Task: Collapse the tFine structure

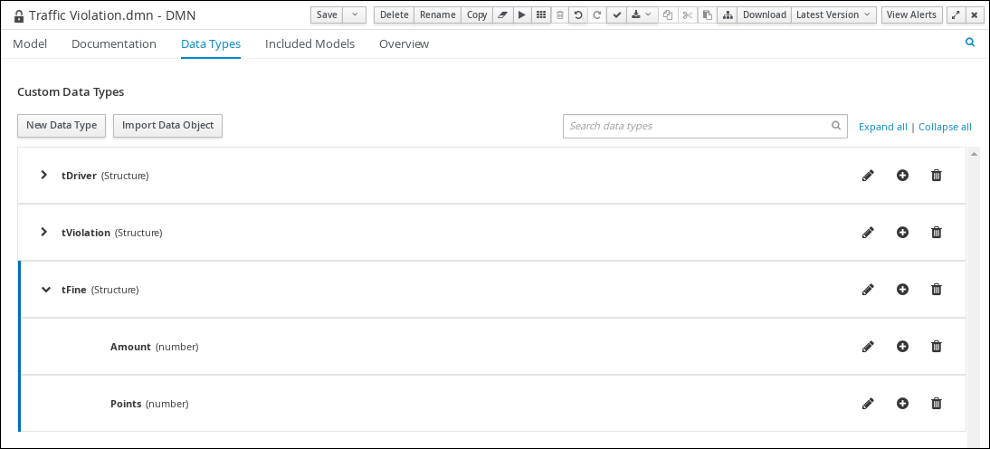Action: [x=45, y=290]
